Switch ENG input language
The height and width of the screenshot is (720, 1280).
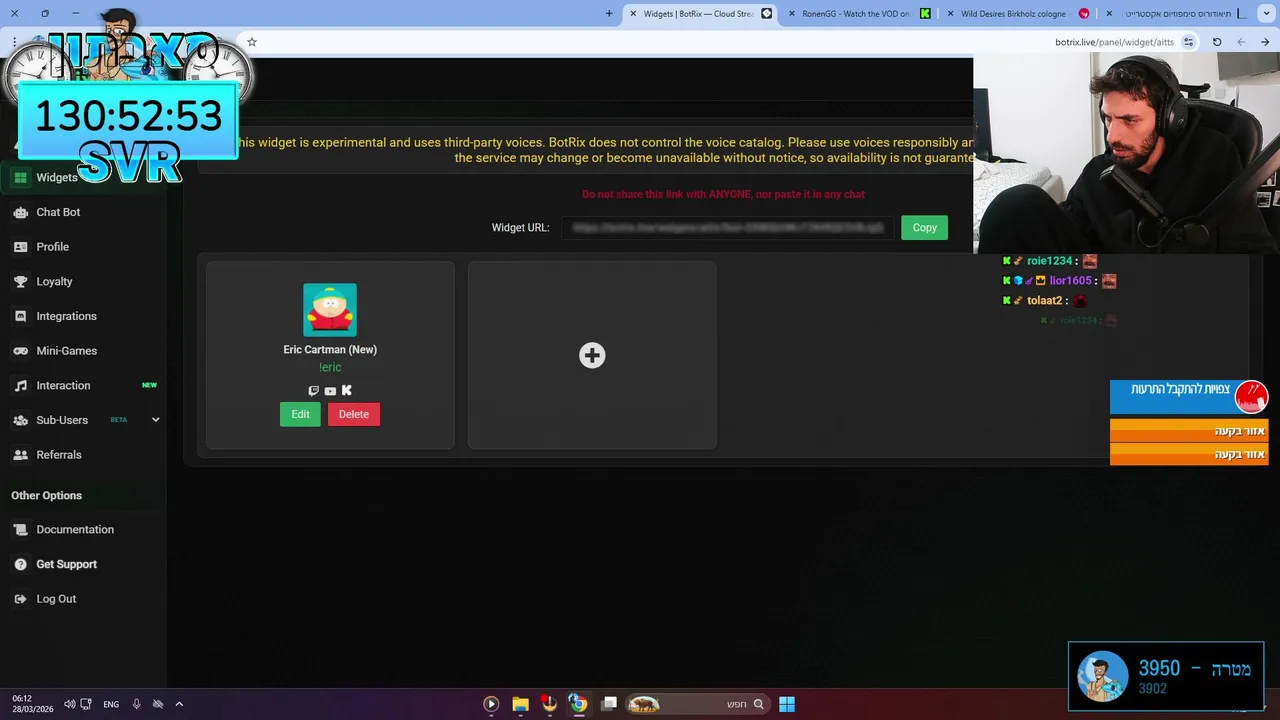(x=111, y=704)
